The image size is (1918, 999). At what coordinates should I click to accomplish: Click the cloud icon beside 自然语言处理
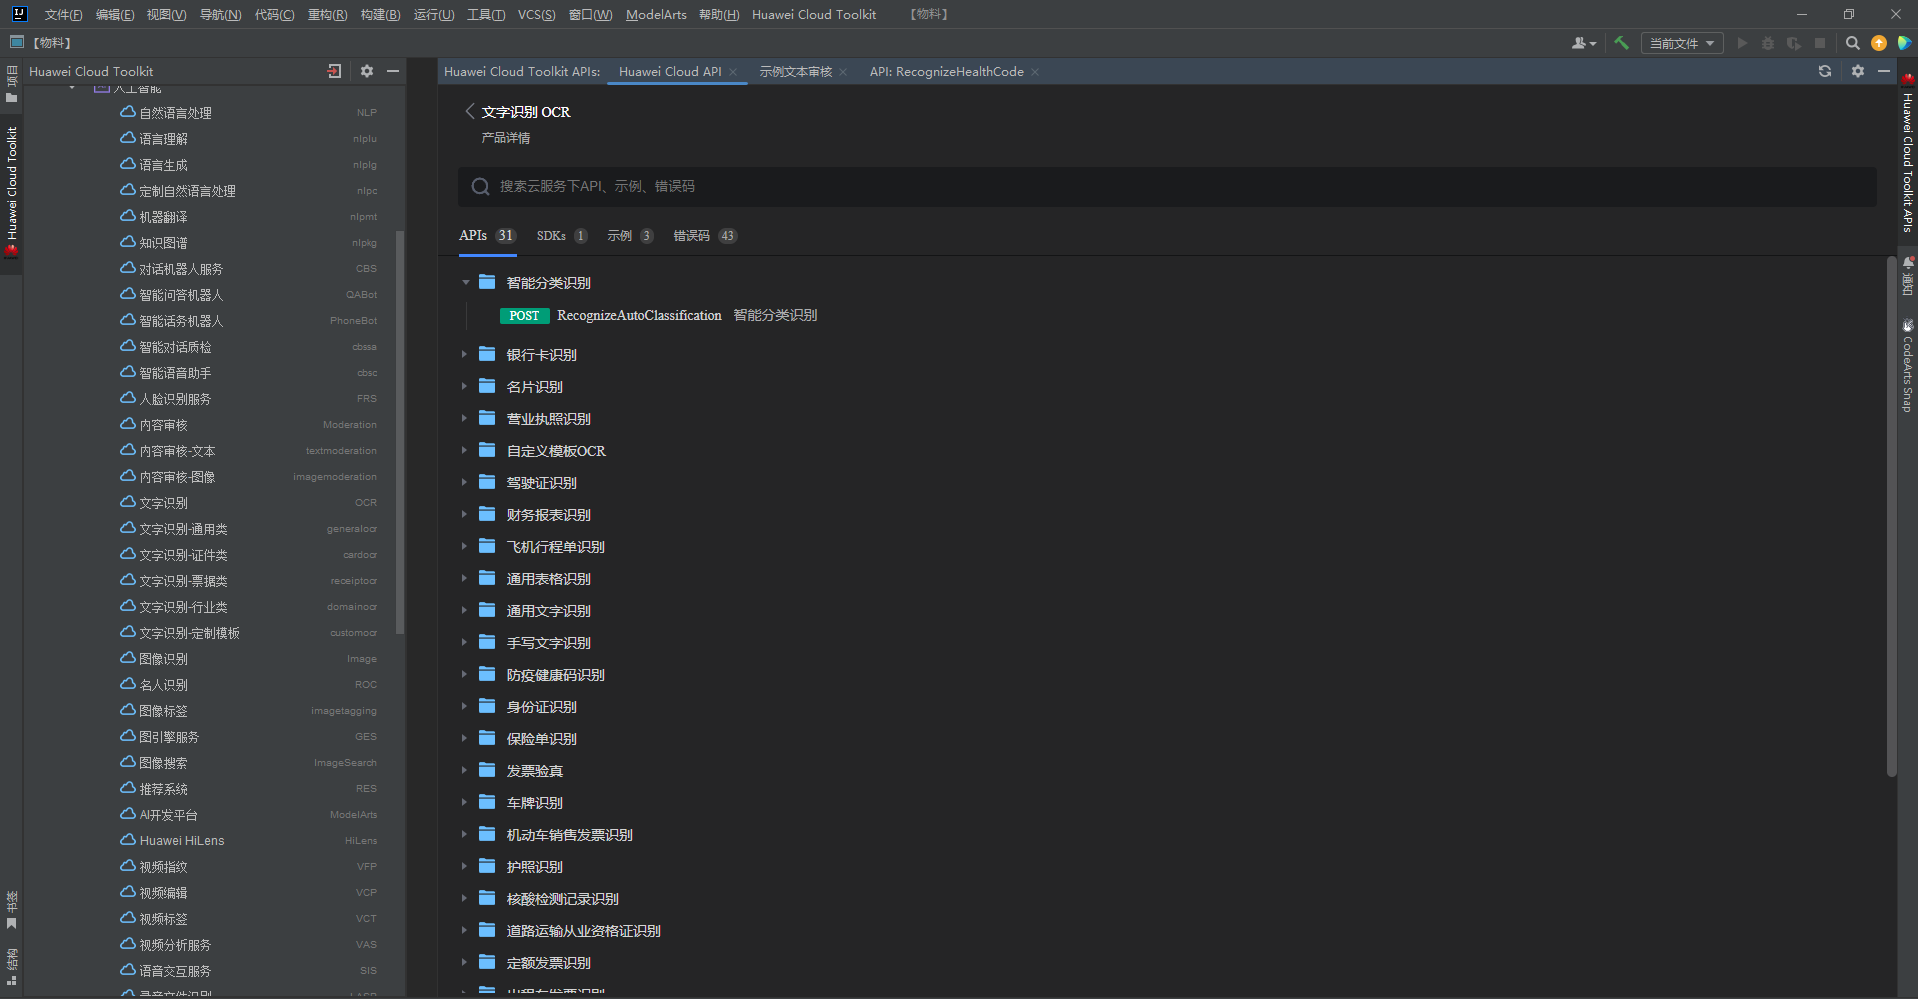click(x=128, y=112)
